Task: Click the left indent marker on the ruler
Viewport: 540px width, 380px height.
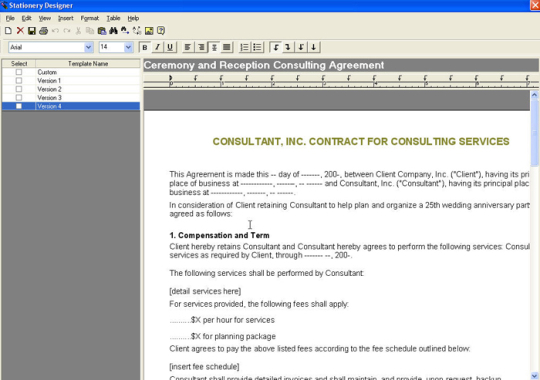Action: 170,78
